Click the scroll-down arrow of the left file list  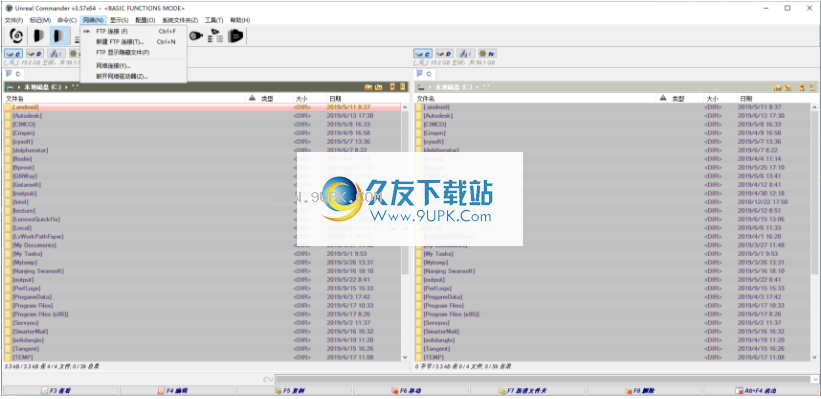(x=404, y=357)
